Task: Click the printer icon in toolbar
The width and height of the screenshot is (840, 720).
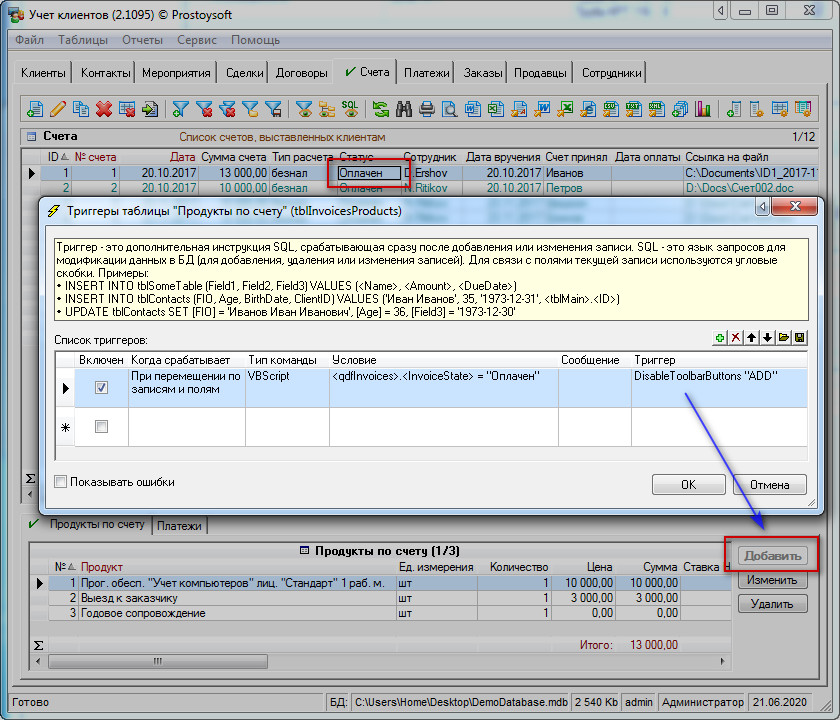Action: coord(427,109)
